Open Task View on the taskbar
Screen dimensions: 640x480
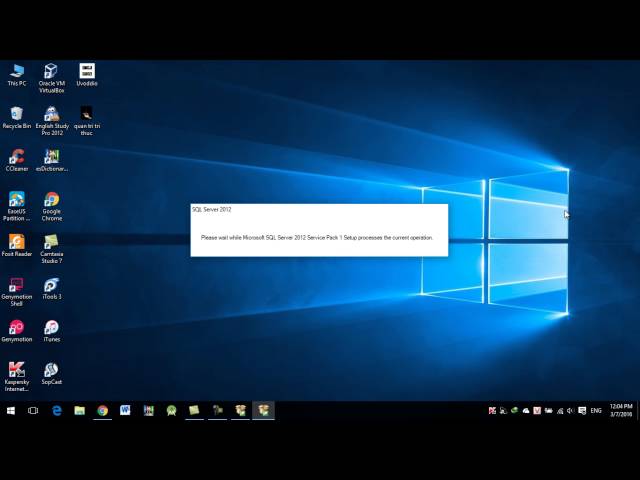coord(33,411)
